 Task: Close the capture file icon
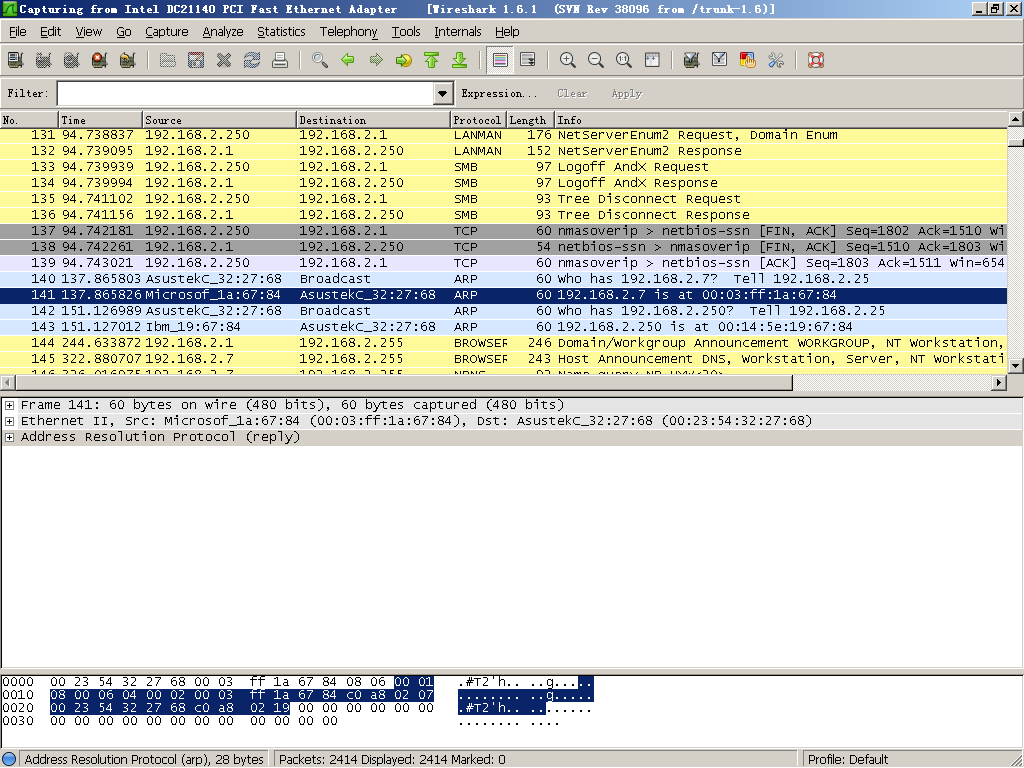tap(224, 61)
